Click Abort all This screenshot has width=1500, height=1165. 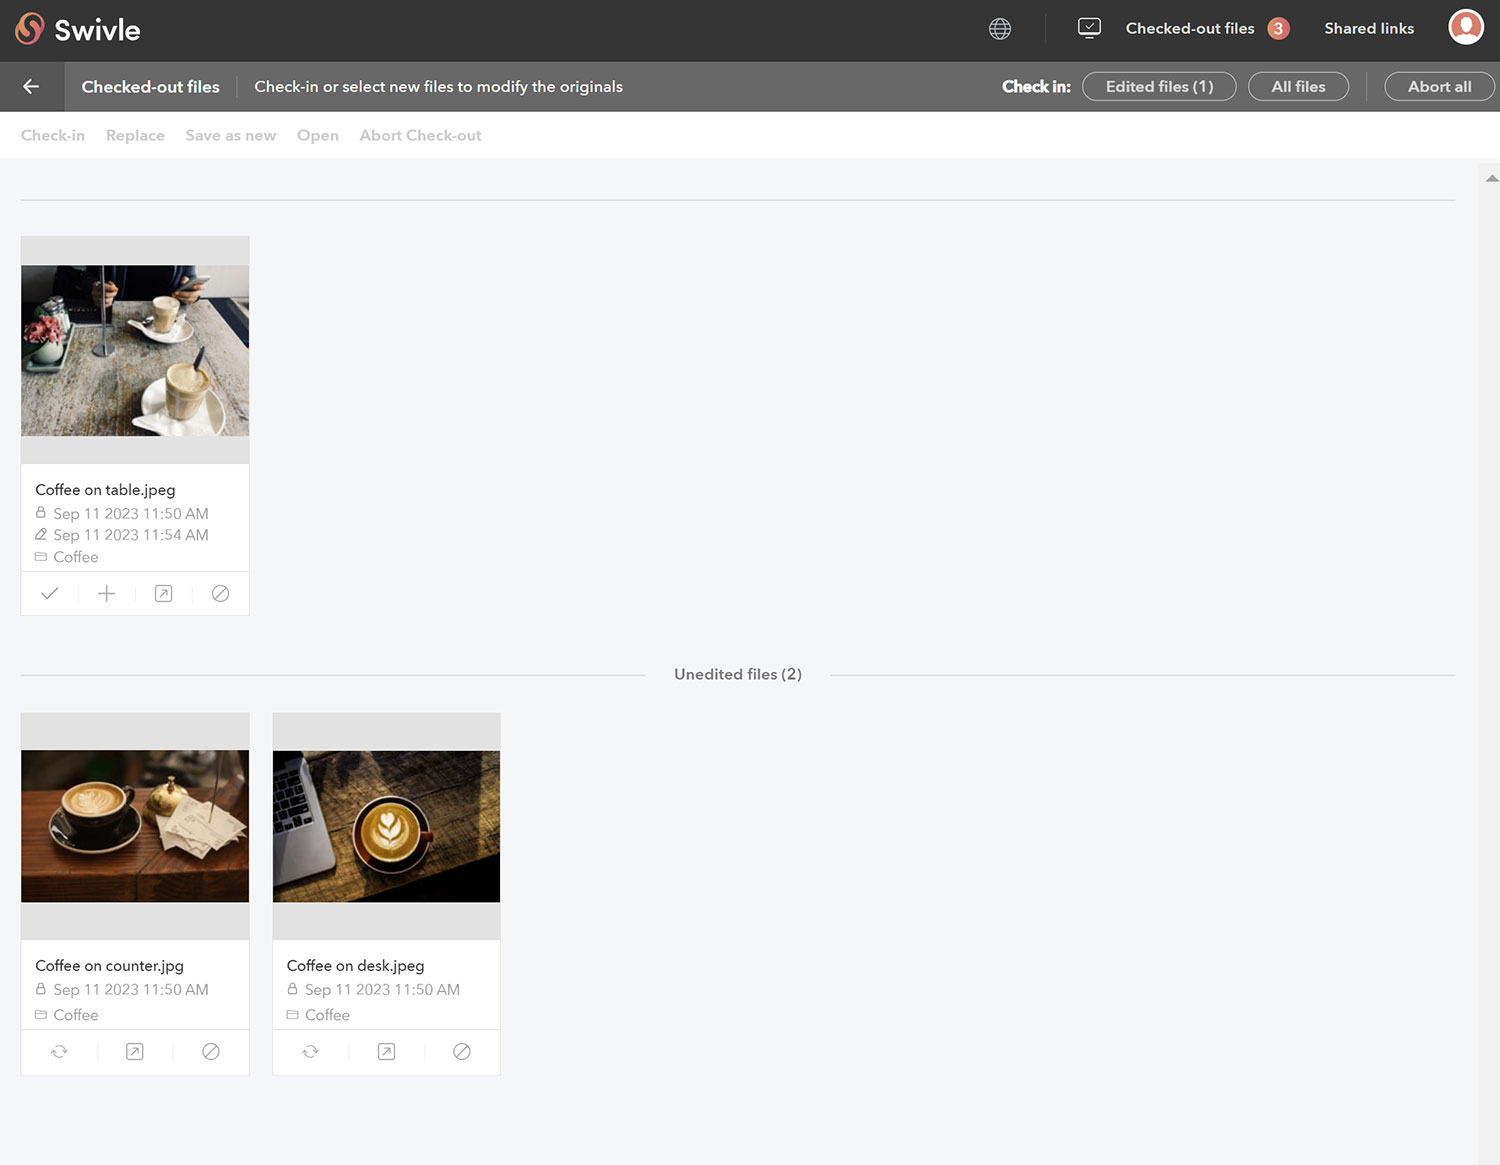[x=1438, y=86]
